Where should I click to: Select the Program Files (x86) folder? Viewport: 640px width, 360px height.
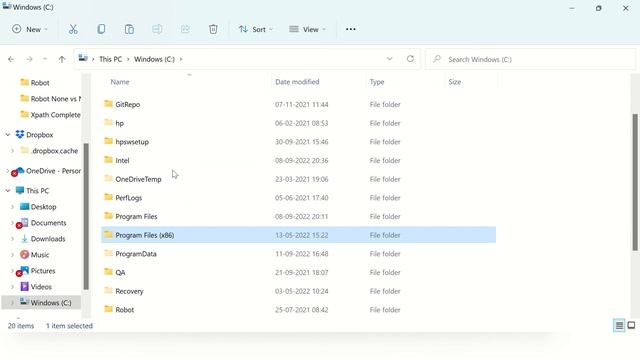298,235
